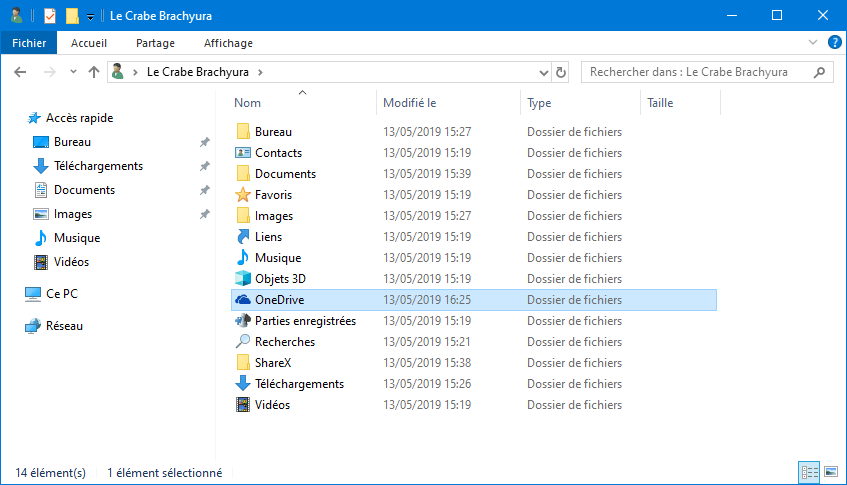Click the Le Crabe Brachyura breadcrumb
This screenshot has width=847, height=485.
click(x=198, y=72)
